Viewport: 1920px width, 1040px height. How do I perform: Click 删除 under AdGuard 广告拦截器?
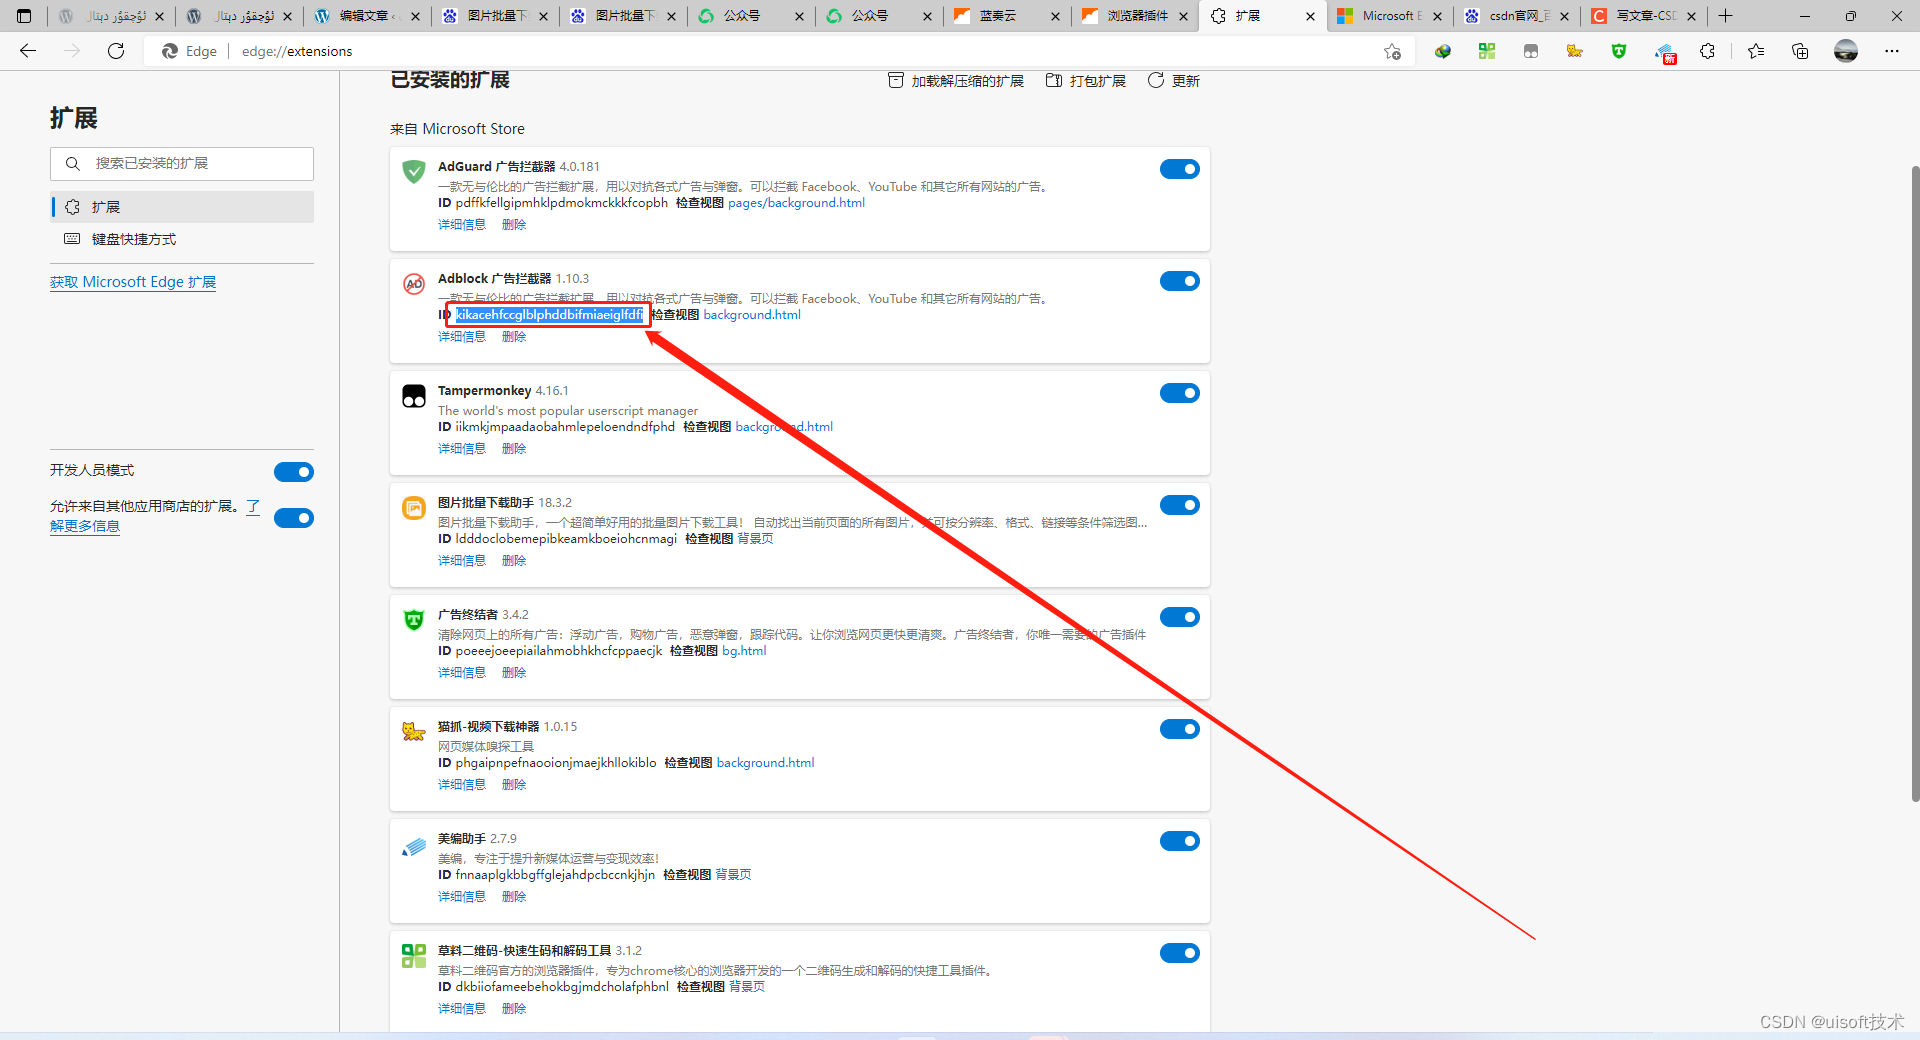click(514, 225)
